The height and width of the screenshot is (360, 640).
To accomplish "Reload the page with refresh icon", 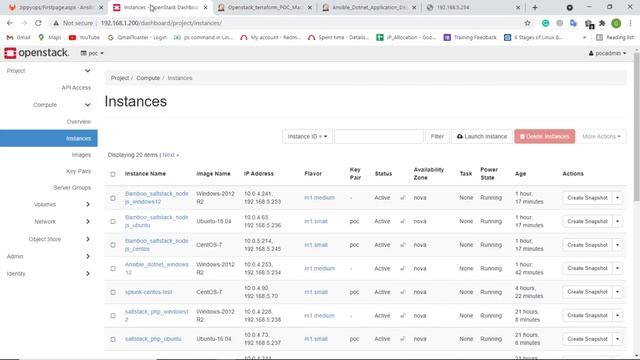I will (38, 23).
